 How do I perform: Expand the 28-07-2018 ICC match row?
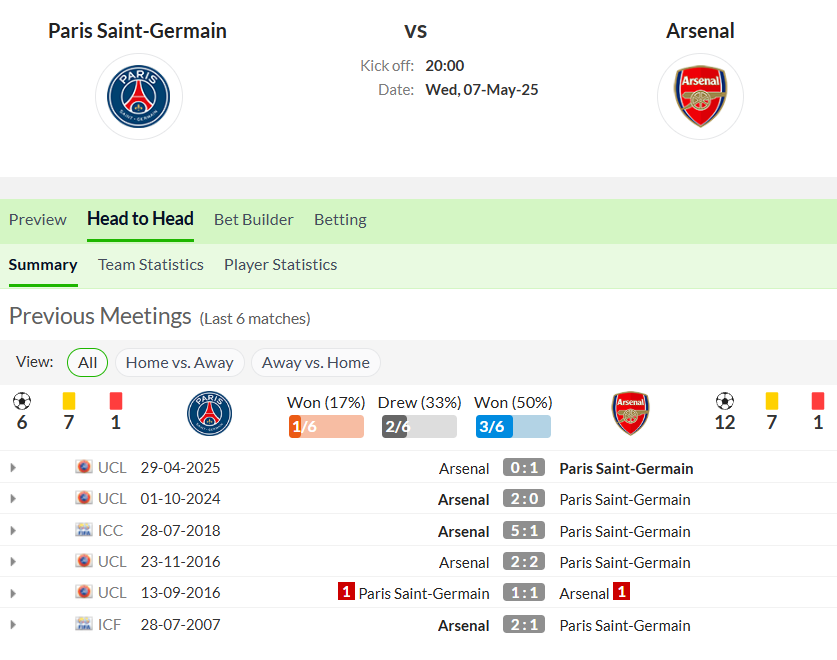coord(13,531)
